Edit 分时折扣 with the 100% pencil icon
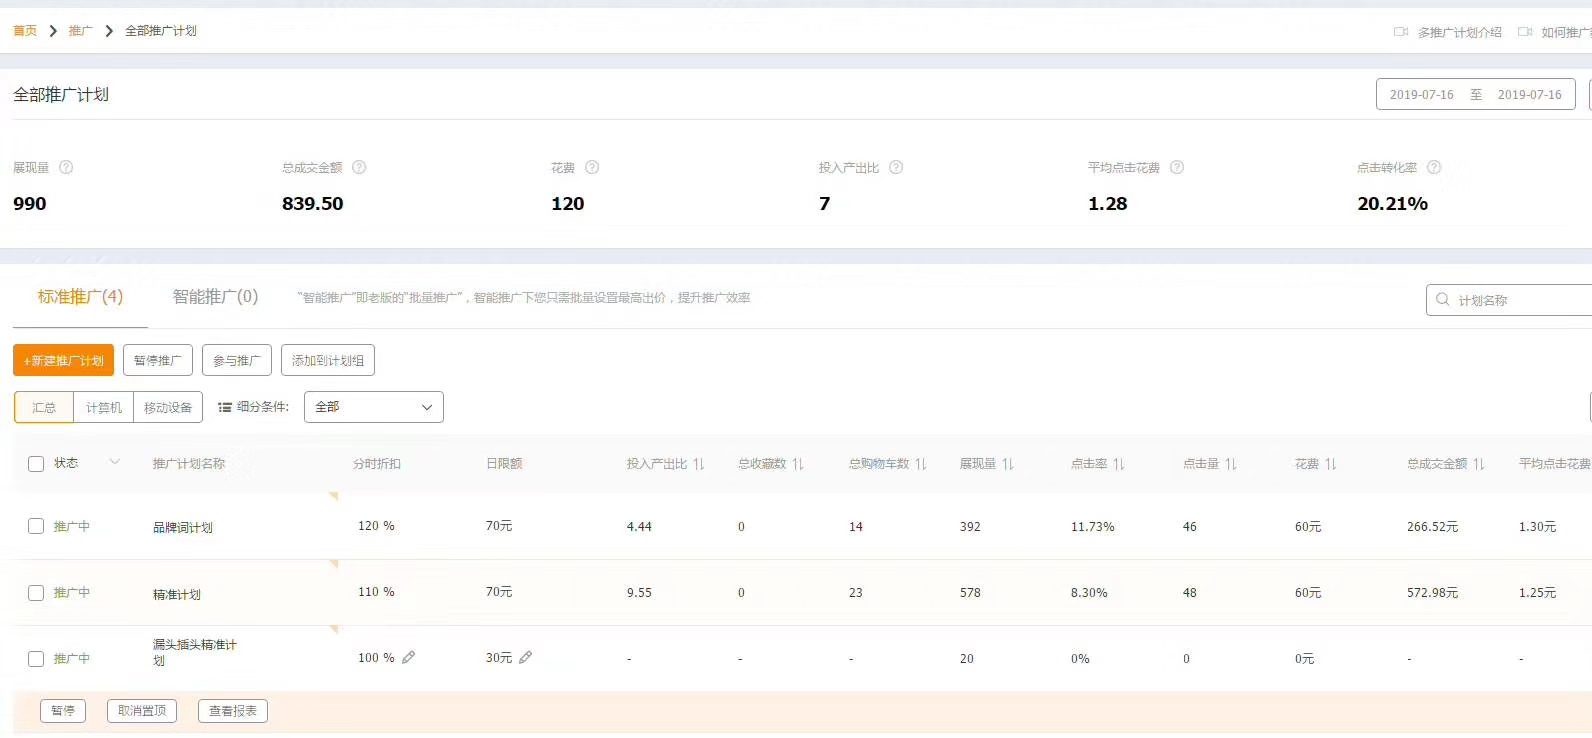 pos(408,657)
